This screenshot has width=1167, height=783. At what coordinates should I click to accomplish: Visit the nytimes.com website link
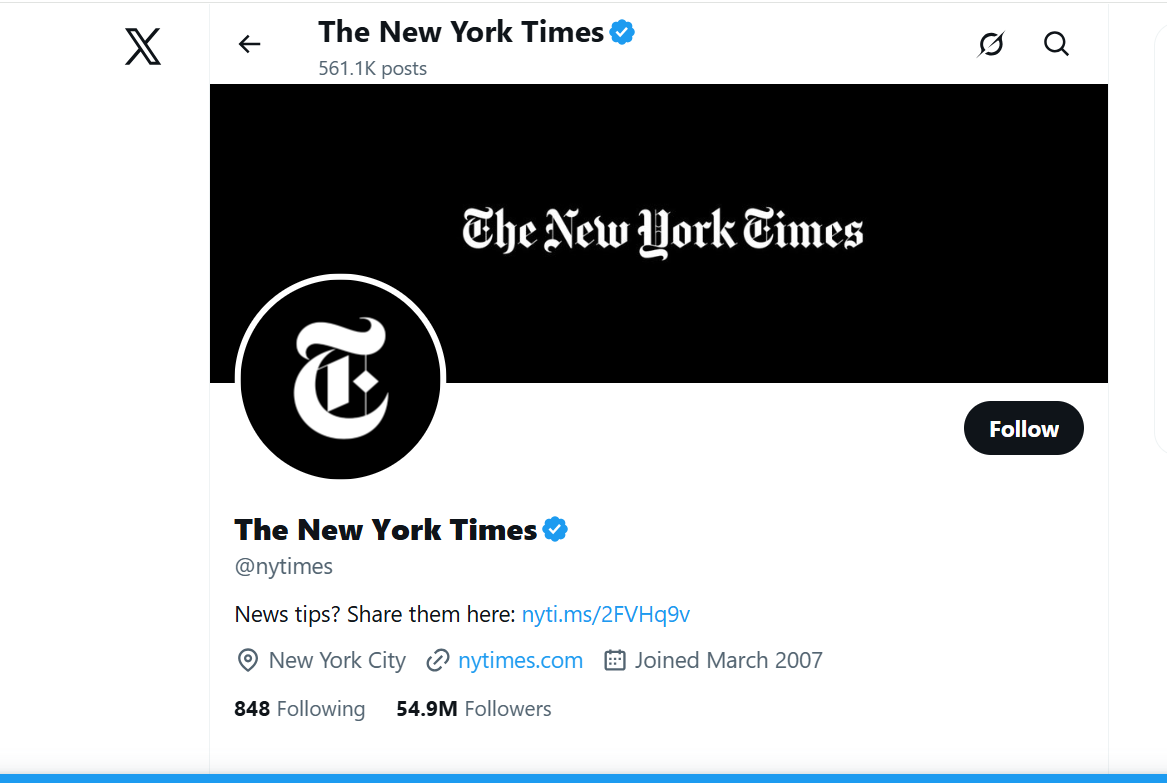coord(520,660)
